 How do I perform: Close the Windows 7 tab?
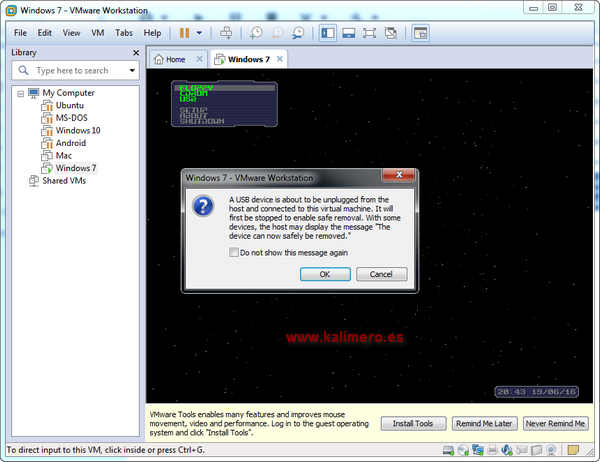(280, 59)
